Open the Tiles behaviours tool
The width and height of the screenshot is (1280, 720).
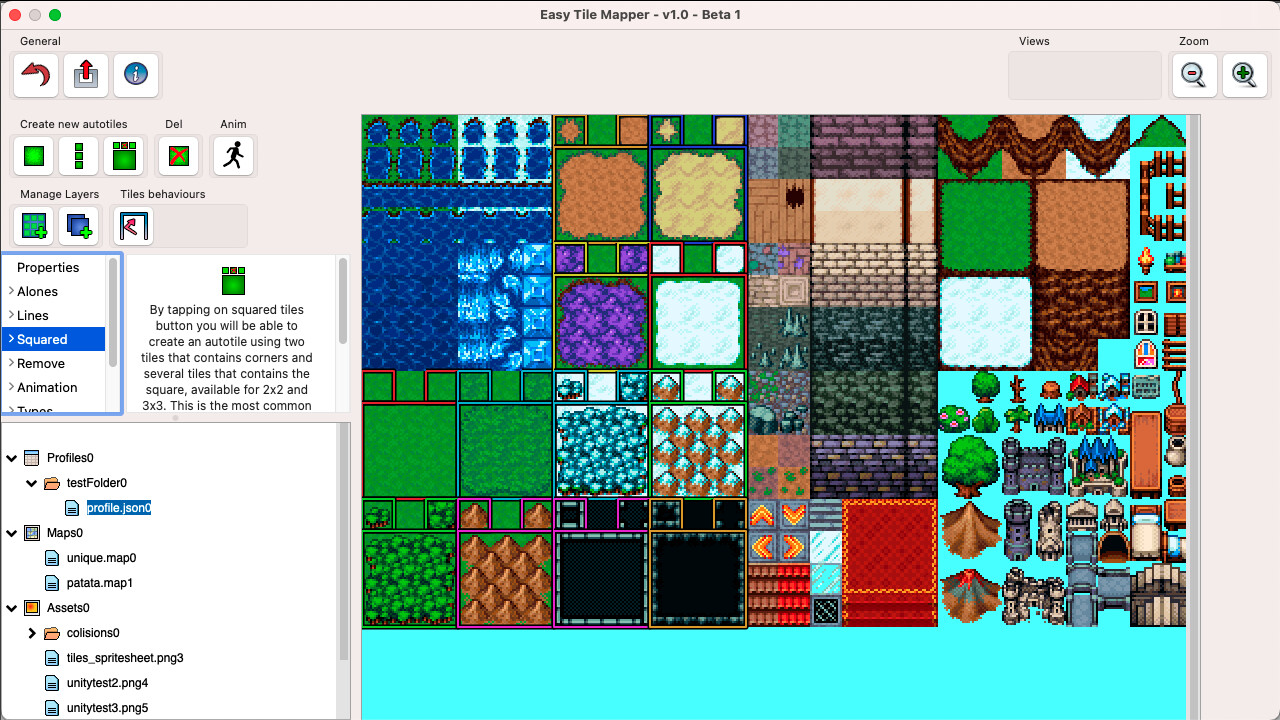pos(132,226)
